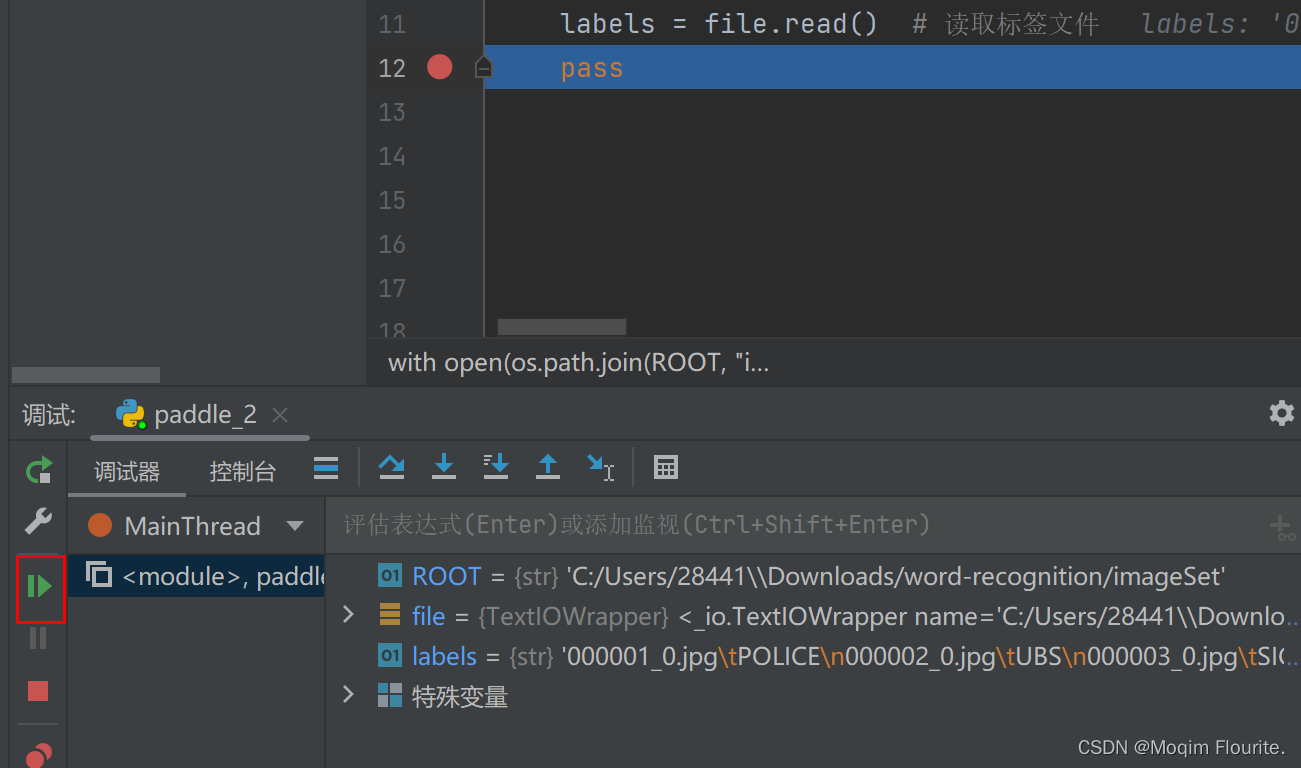Close the paddle_2 debug tab
Screen dimensions: 1301x768
[280, 415]
